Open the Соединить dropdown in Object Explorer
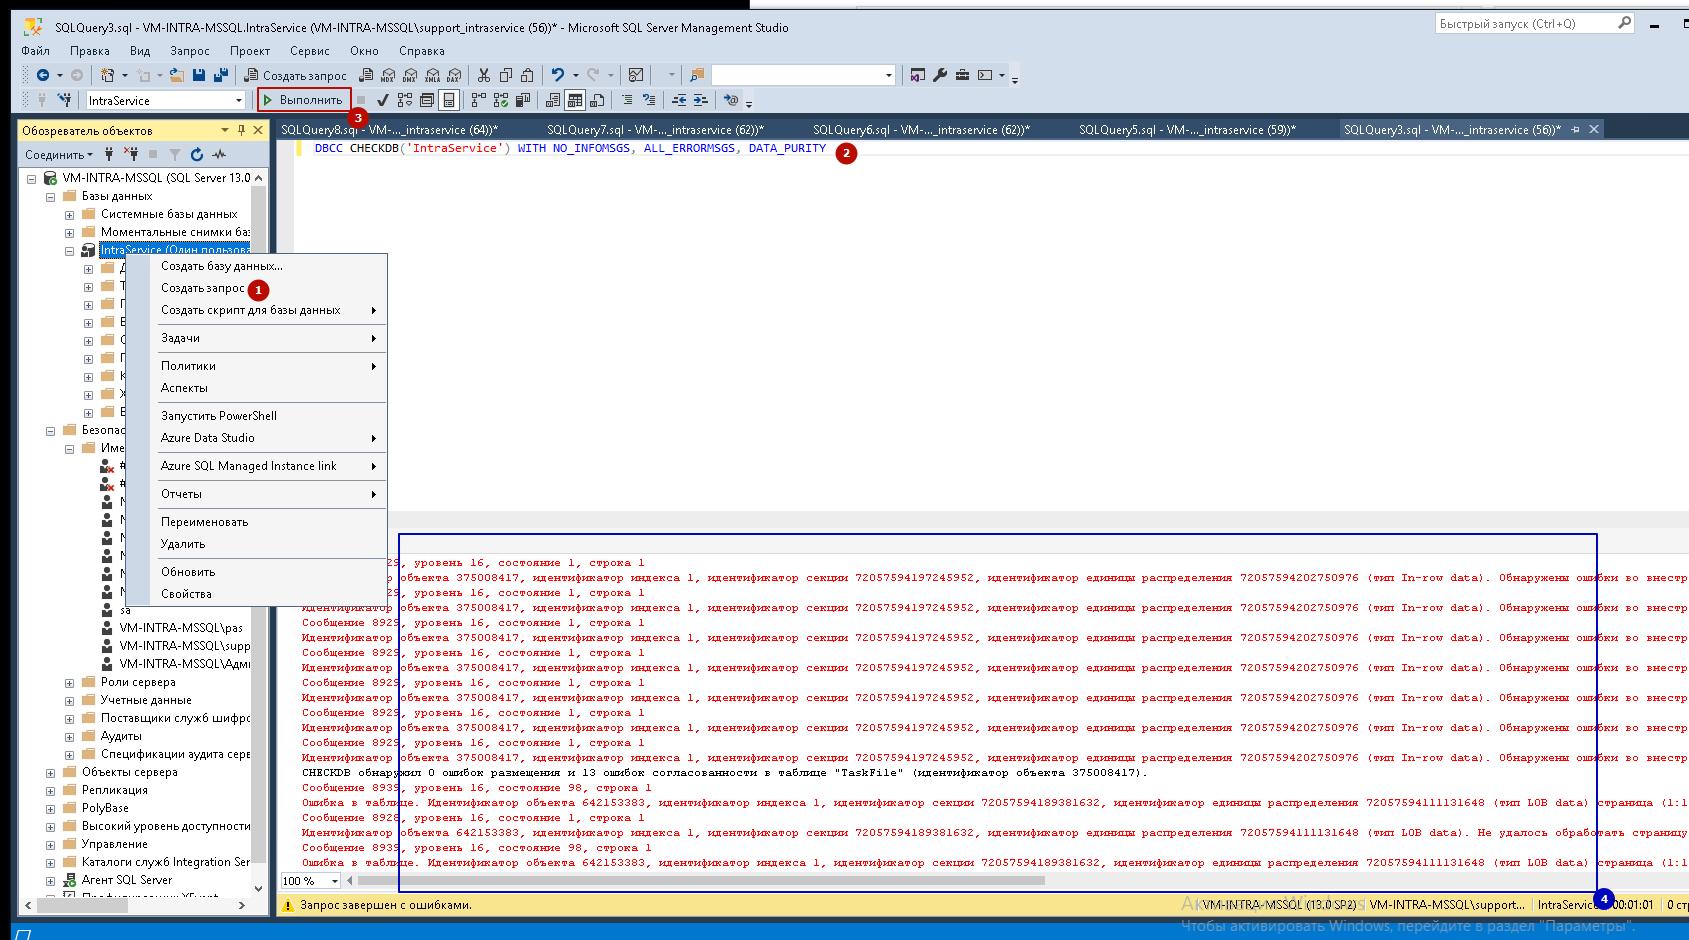This screenshot has height=940, width=1689. pos(59,154)
